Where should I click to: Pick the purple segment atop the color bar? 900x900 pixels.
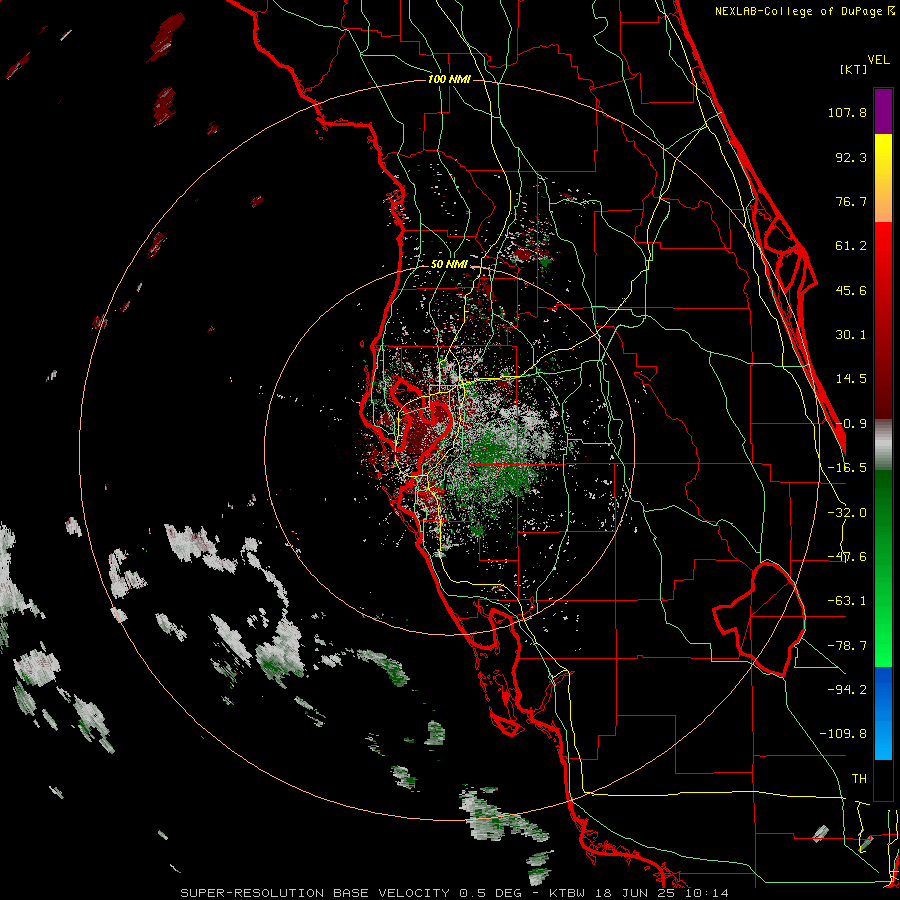(883, 111)
